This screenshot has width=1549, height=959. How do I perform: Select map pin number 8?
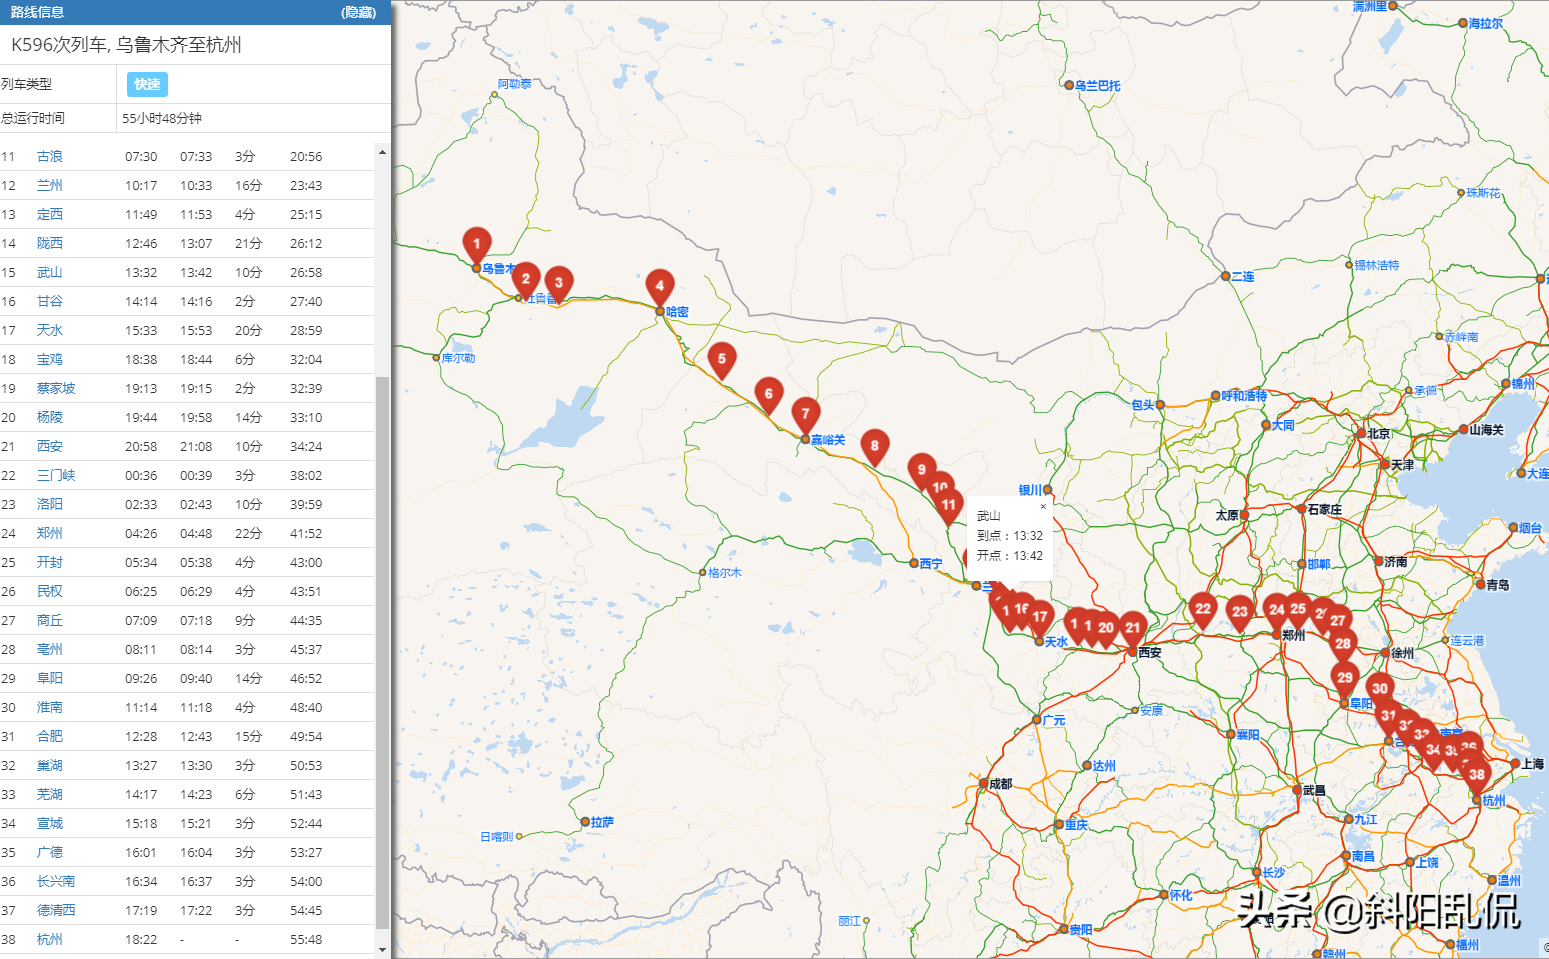click(874, 446)
